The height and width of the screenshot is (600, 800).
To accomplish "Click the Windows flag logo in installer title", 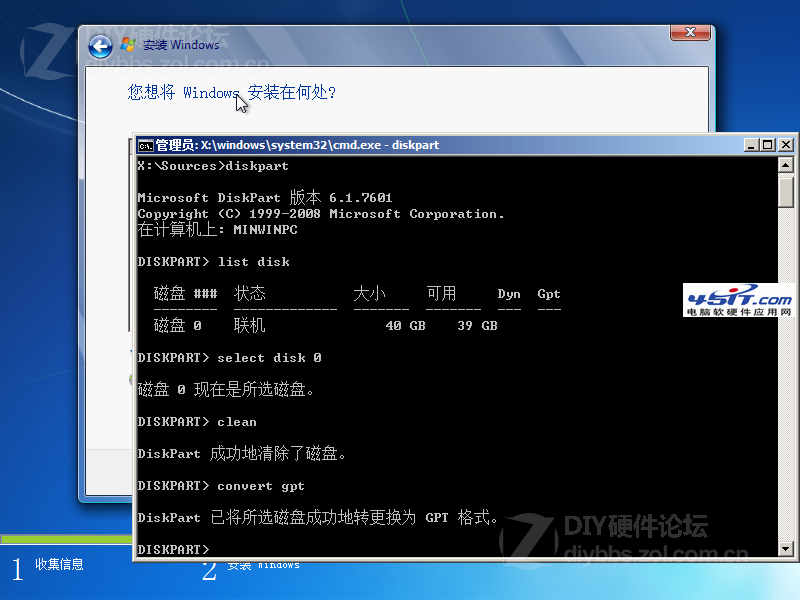I will pos(128,45).
